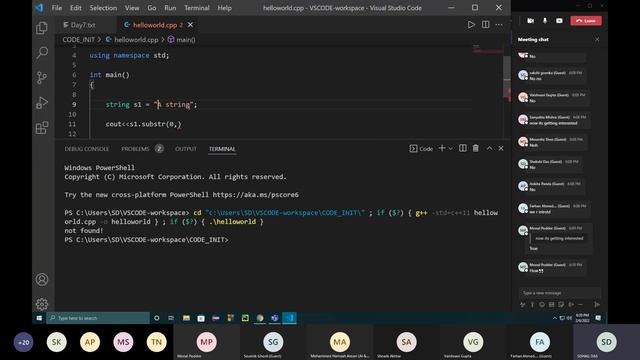The image size is (640, 360).
Task: Kill the terminal with trash icon
Action: tap(476, 149)
